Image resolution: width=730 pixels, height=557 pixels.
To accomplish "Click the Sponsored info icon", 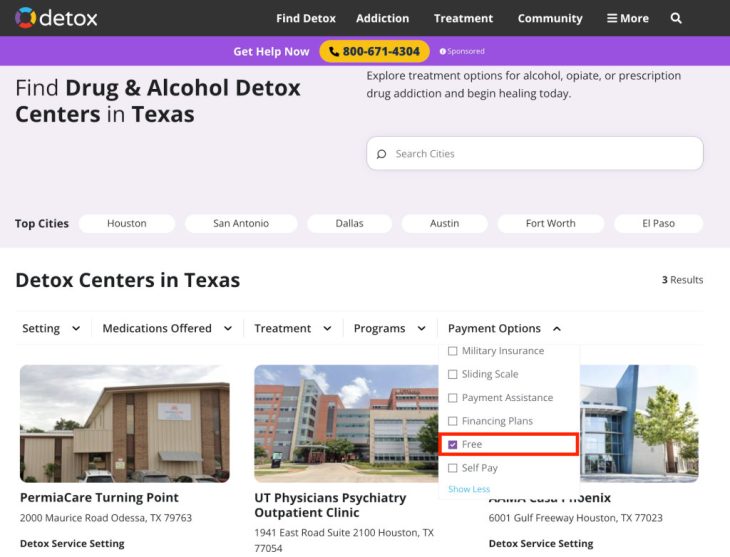I will coord(442,51).
